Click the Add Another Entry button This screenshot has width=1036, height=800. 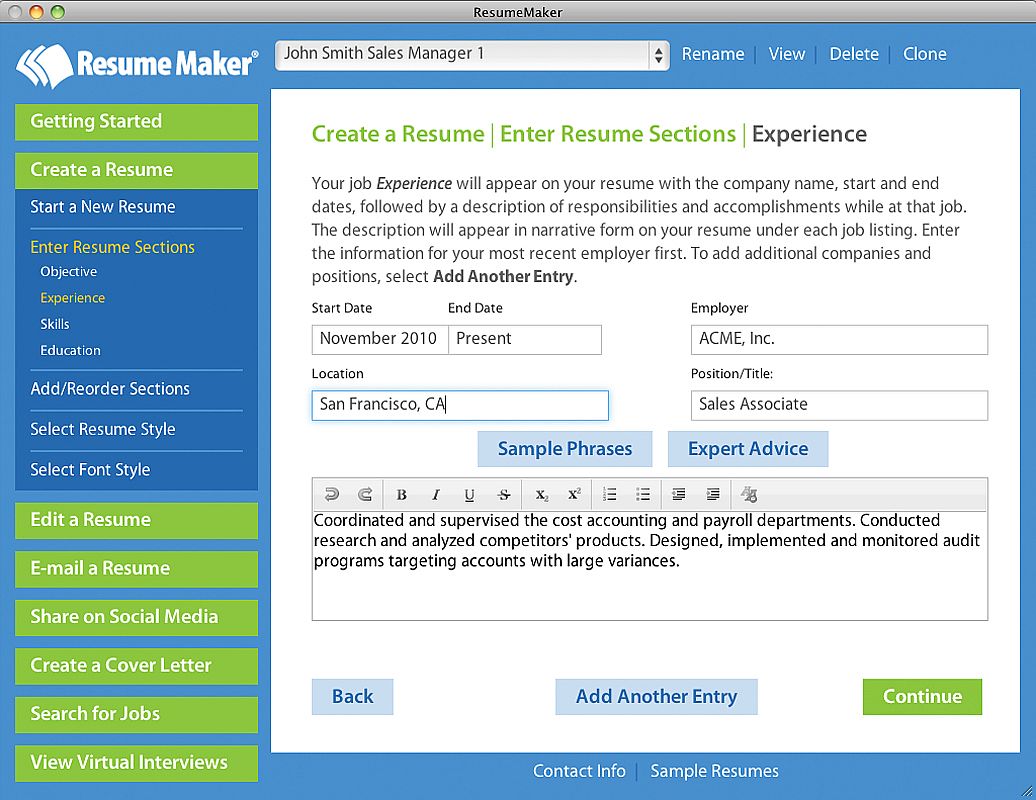pos(656,697)
